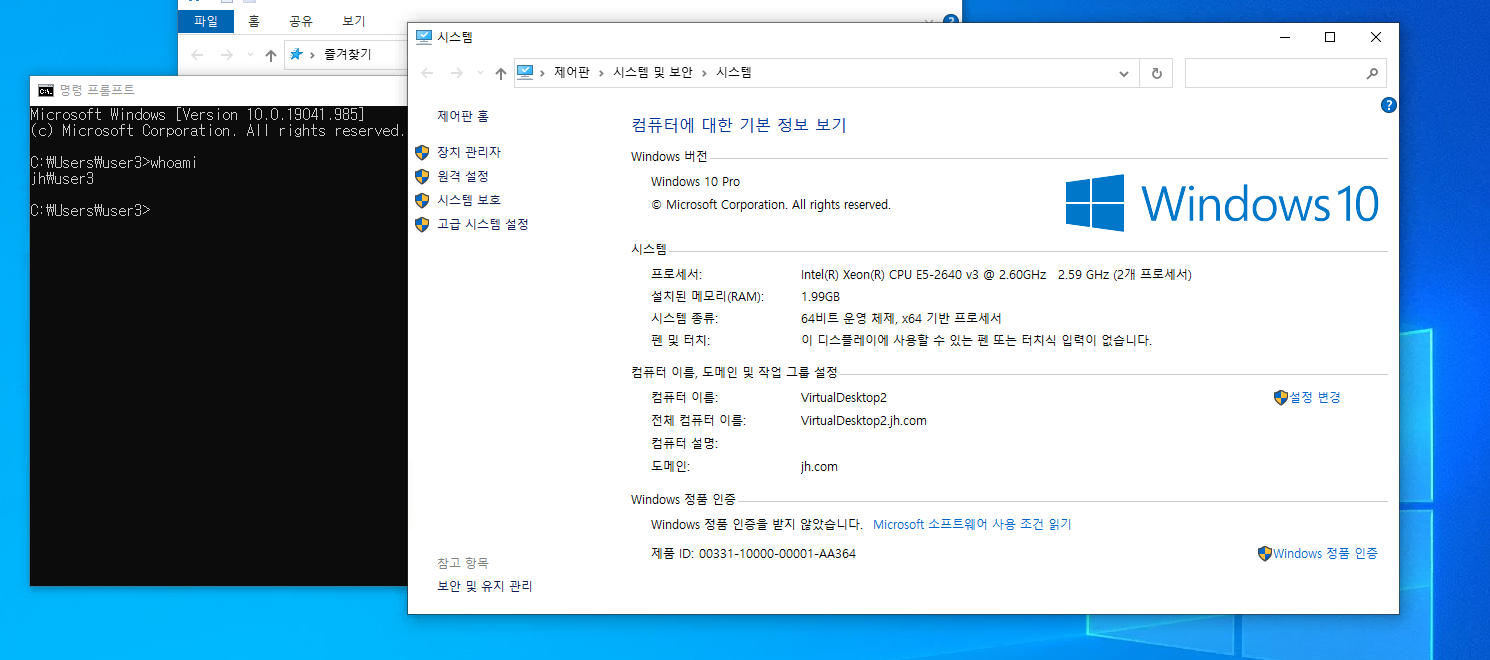The height and width of the screenshot is (660, 1490).
Task: Click full name VirtualDesktop2.jh.com
Action: click(864, 420)
